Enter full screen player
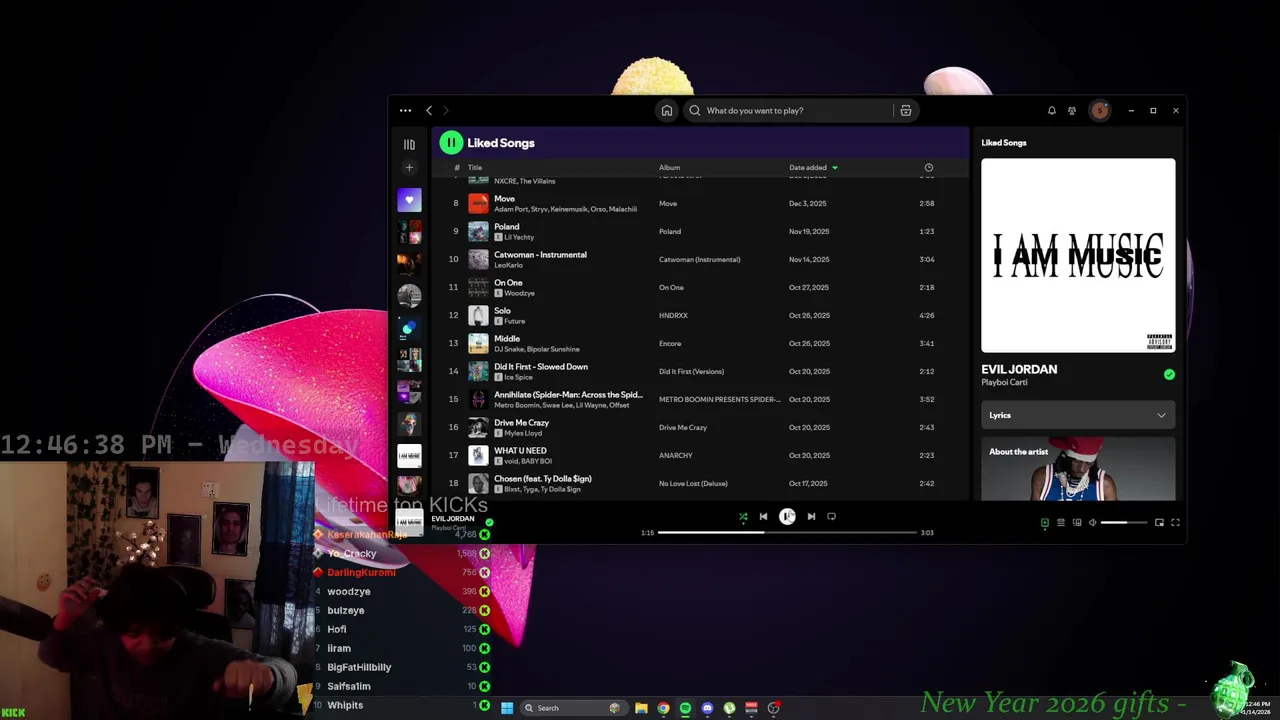1280x720 pixels. [x=1175, y=523]
